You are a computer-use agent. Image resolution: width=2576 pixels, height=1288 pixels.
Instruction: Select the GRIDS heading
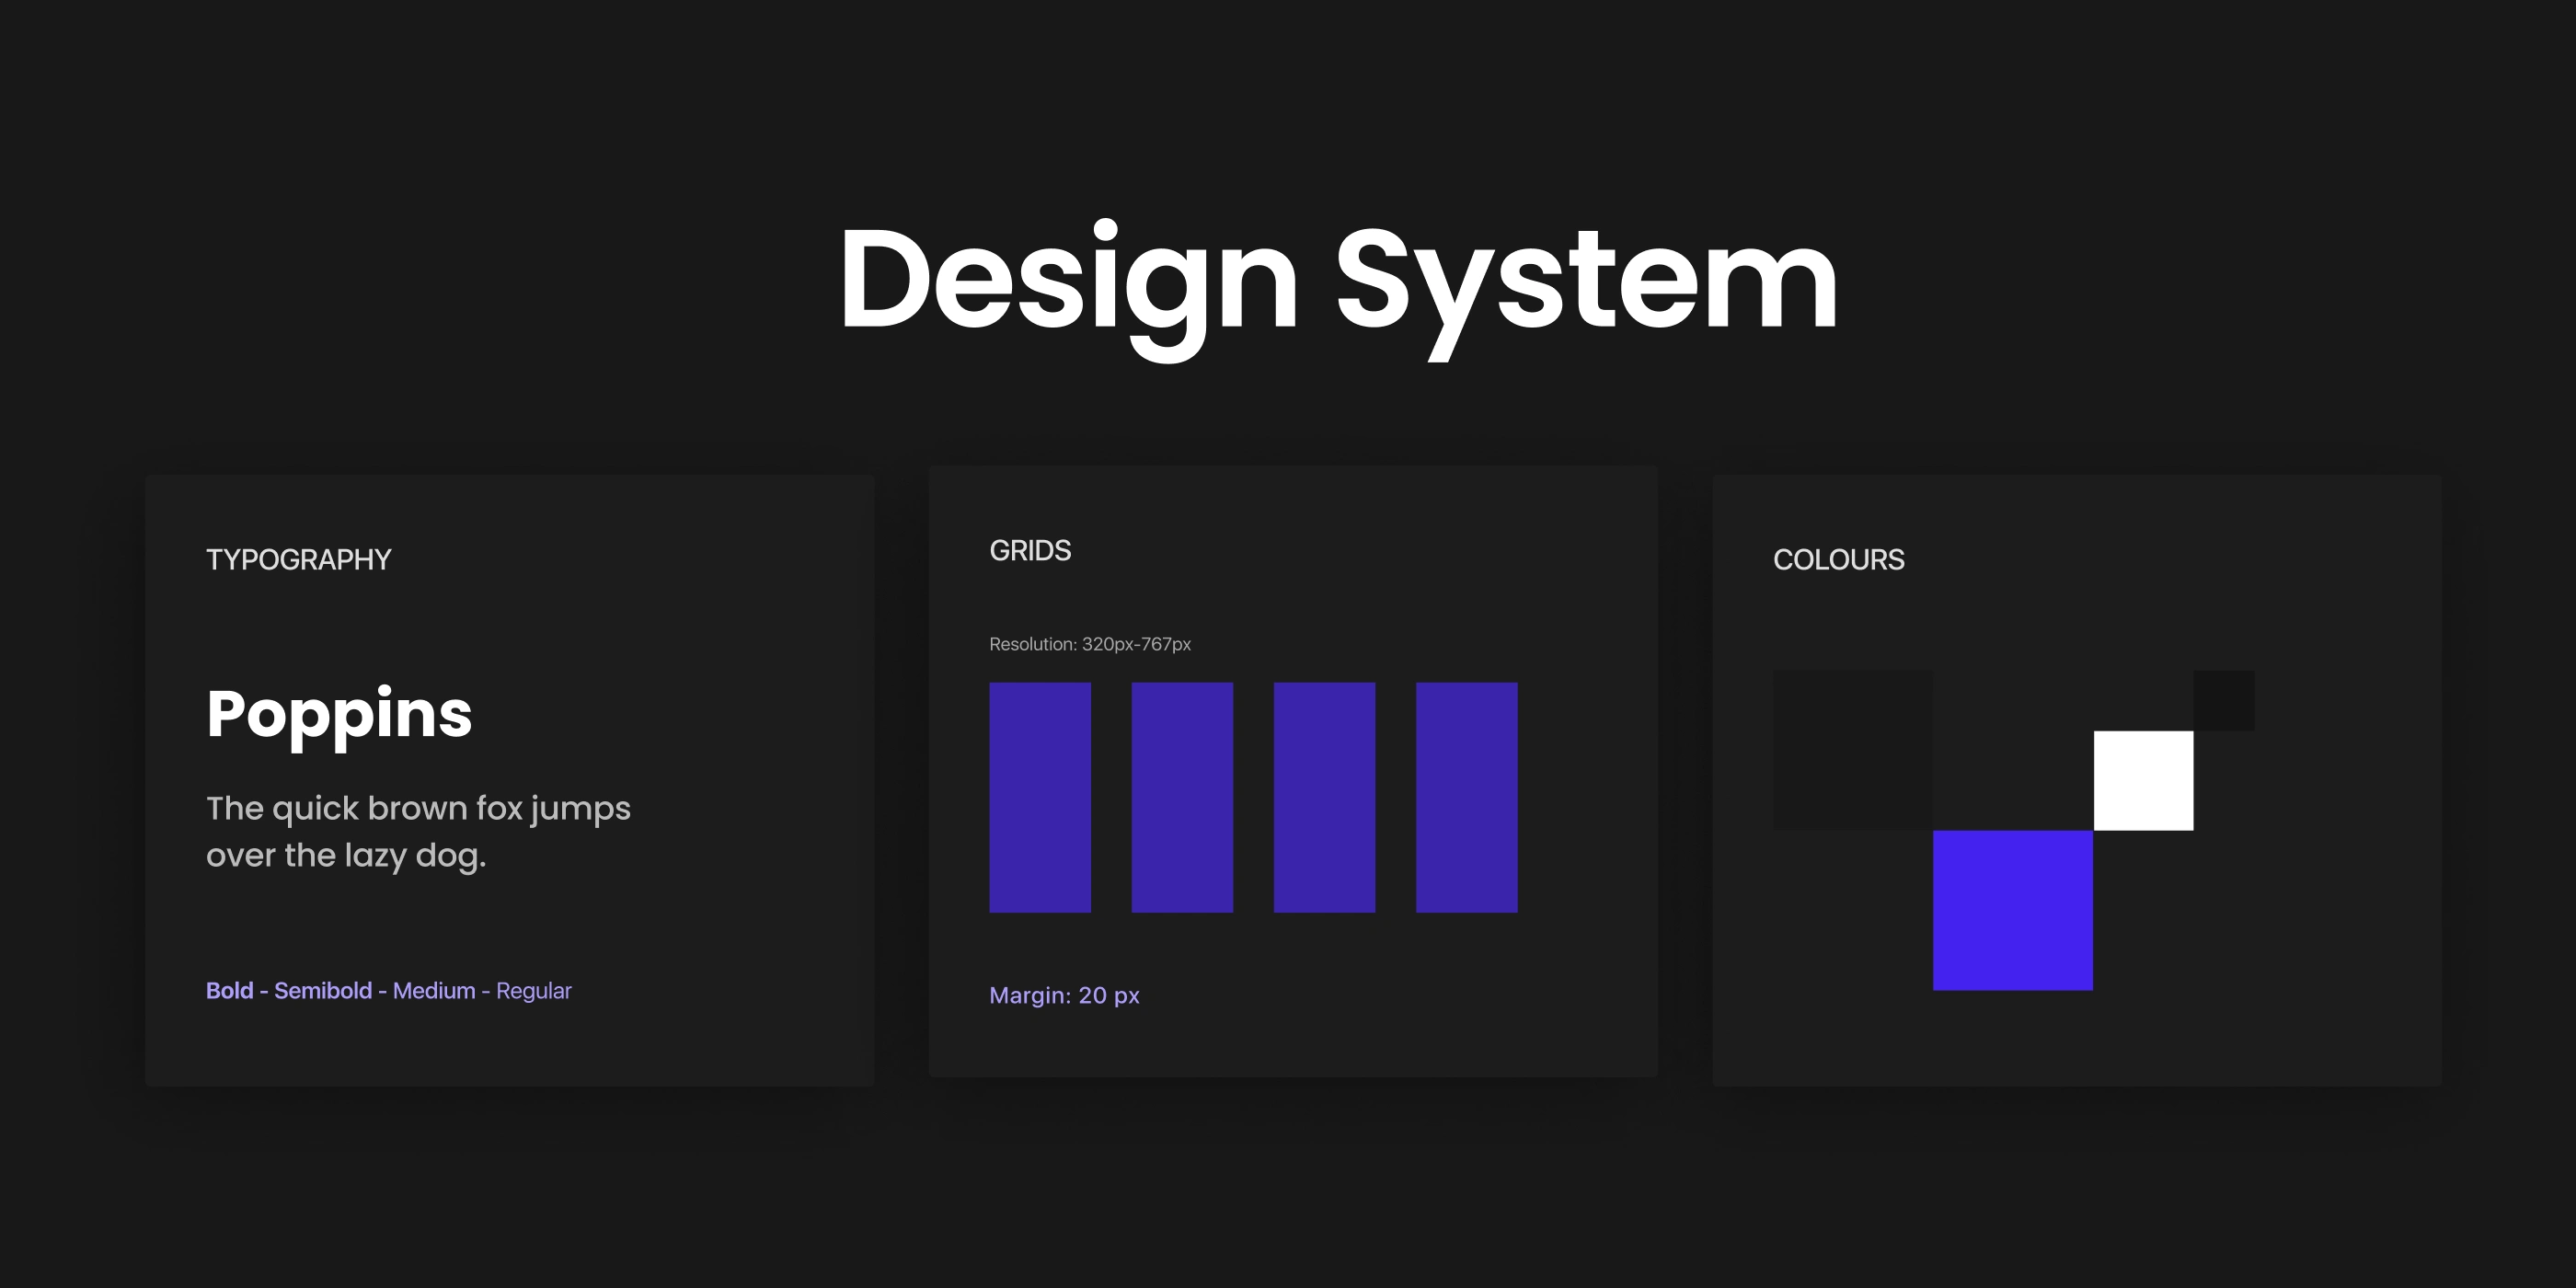(1030, 550)
